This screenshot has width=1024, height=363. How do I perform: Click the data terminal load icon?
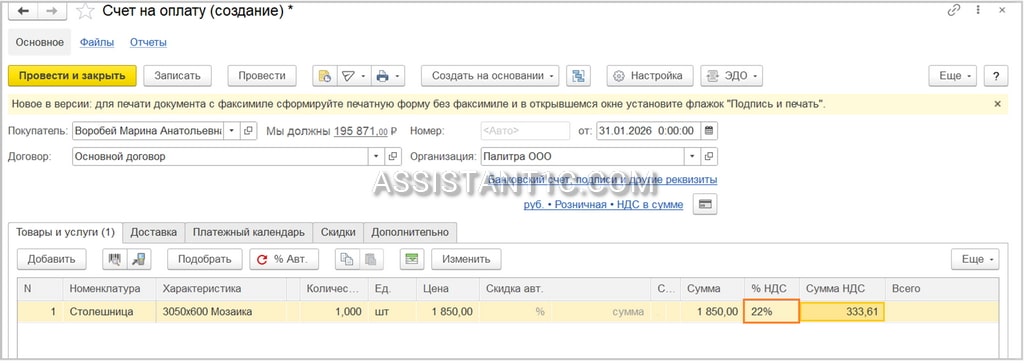(138, 259)
